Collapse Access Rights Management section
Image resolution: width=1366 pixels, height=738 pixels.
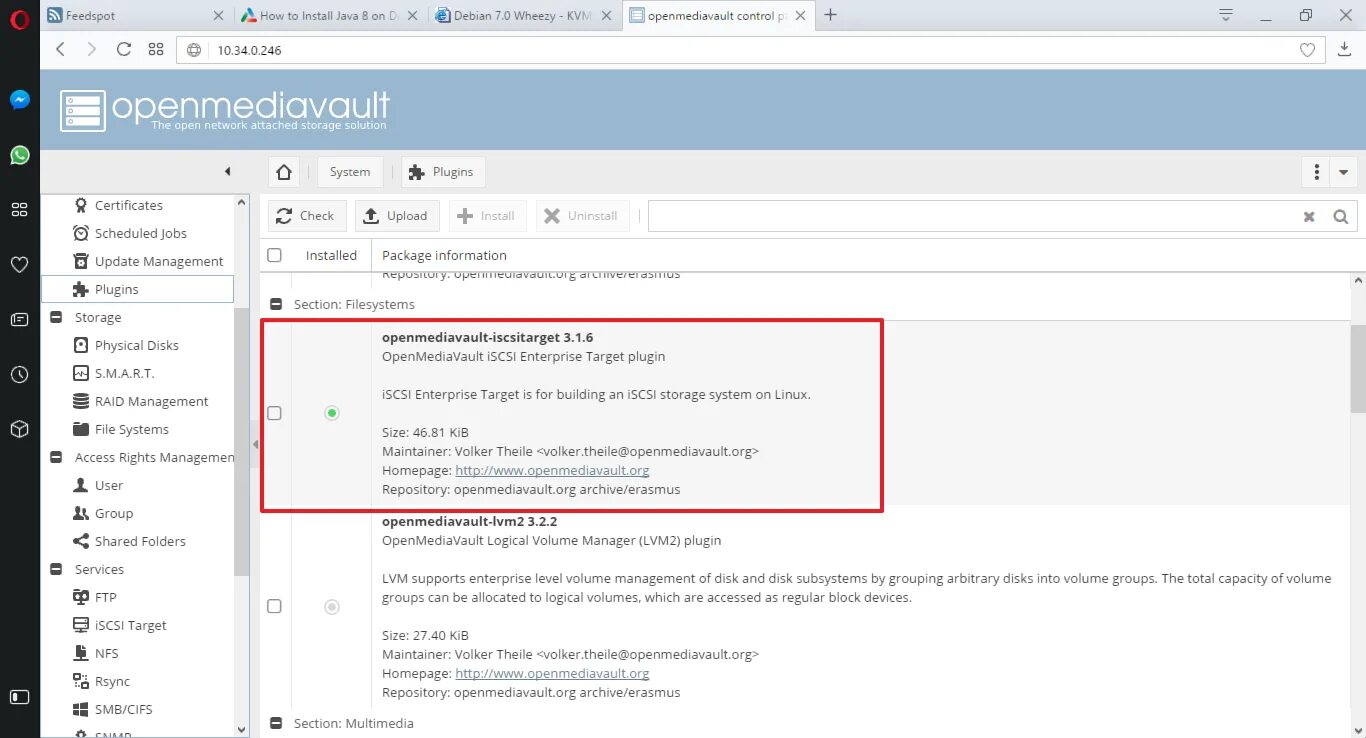click(x=56, y=457)
